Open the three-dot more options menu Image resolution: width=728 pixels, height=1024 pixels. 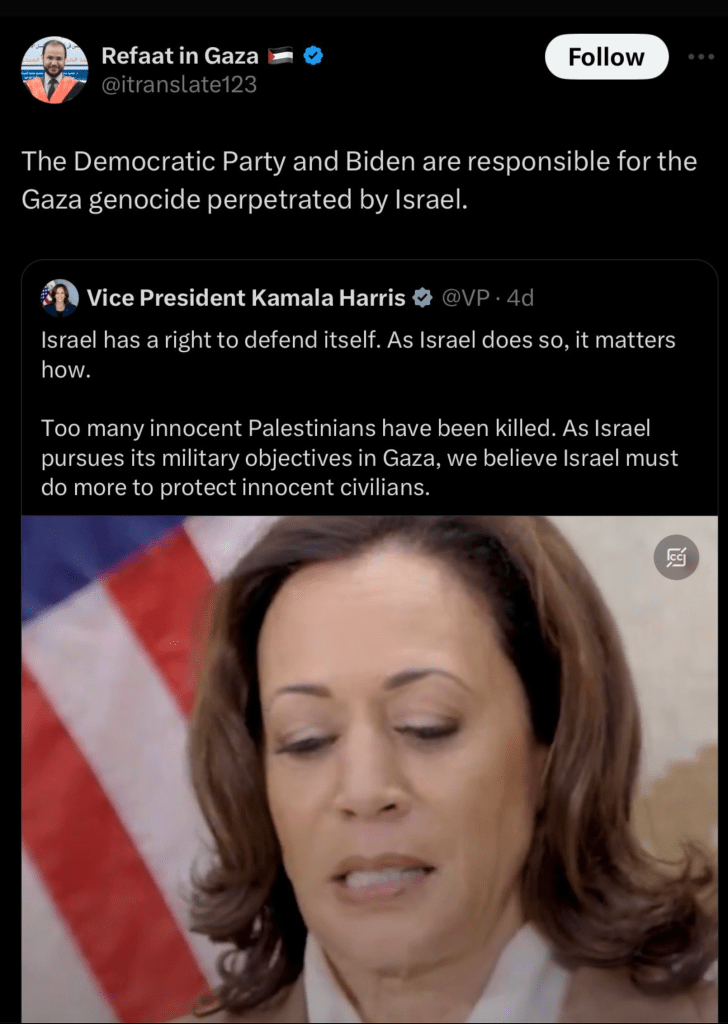tap(701, 57)
